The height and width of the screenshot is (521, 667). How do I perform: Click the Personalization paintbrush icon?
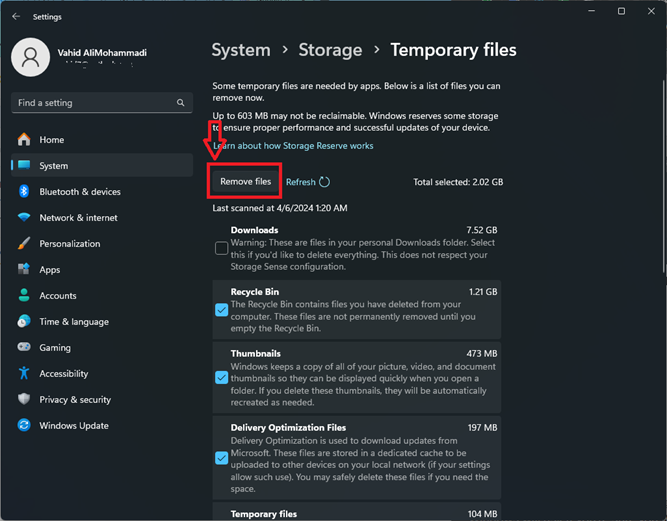[24, 243]
